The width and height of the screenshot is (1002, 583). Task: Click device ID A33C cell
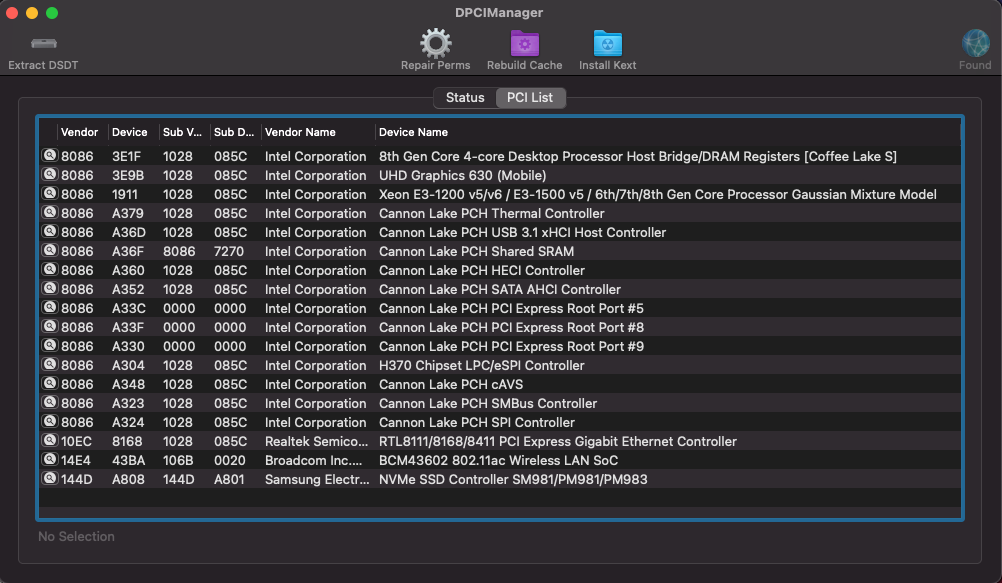click(128, 309)
